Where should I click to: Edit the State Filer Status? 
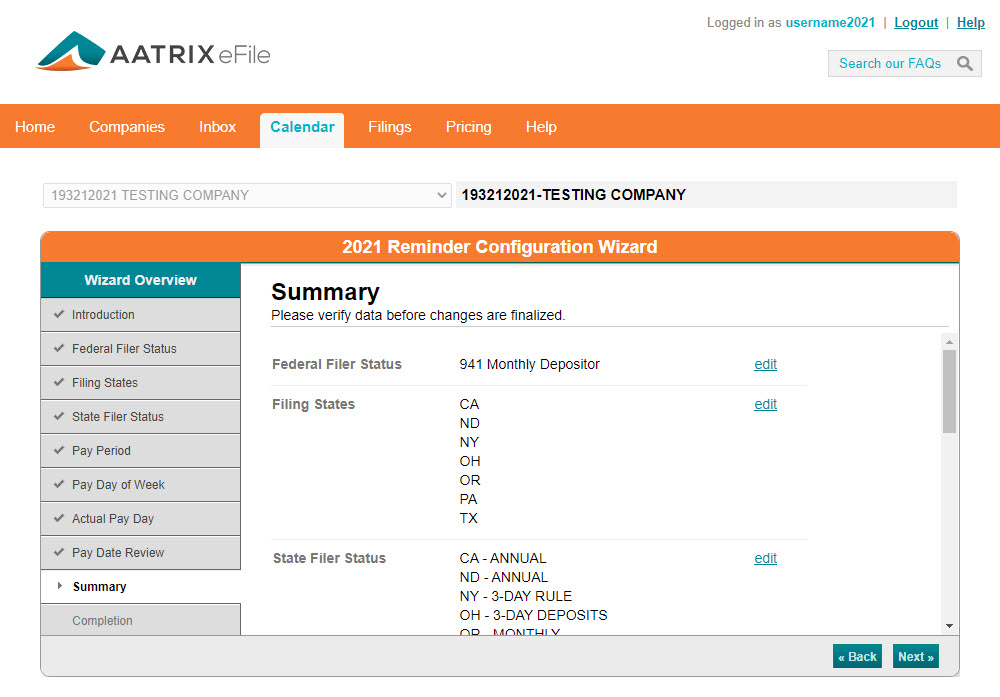[x=765, y=559]
